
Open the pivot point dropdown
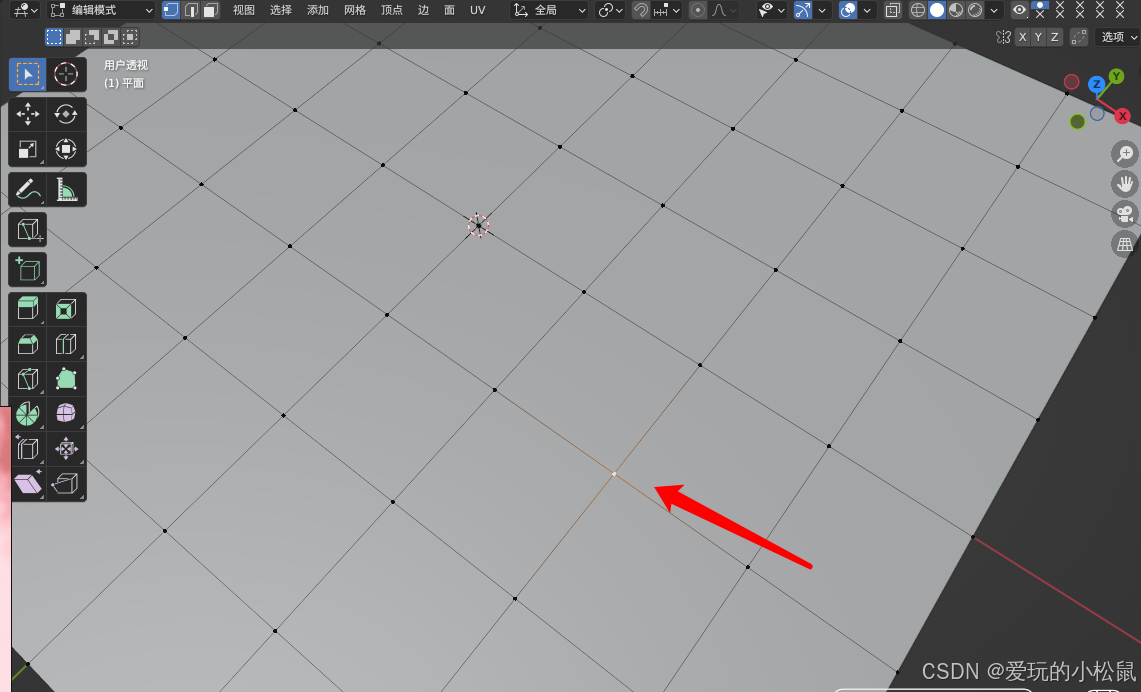coord(610,10)
